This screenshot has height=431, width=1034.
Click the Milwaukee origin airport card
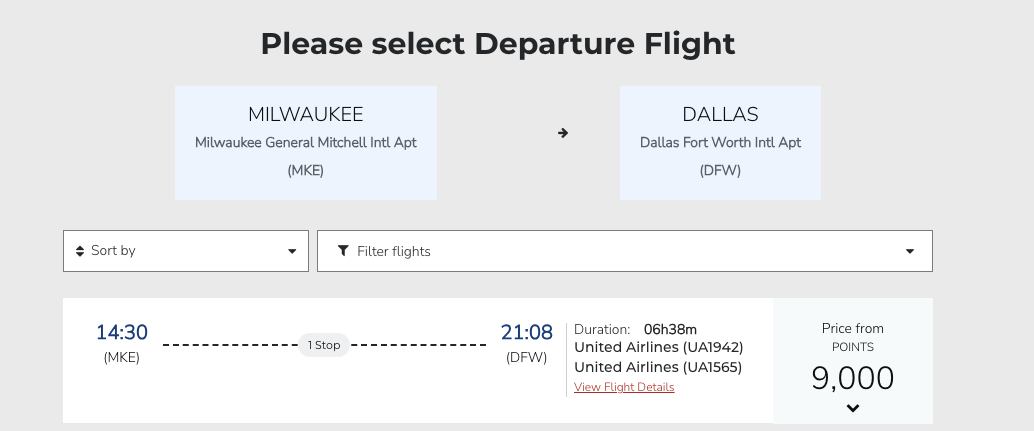305,142
